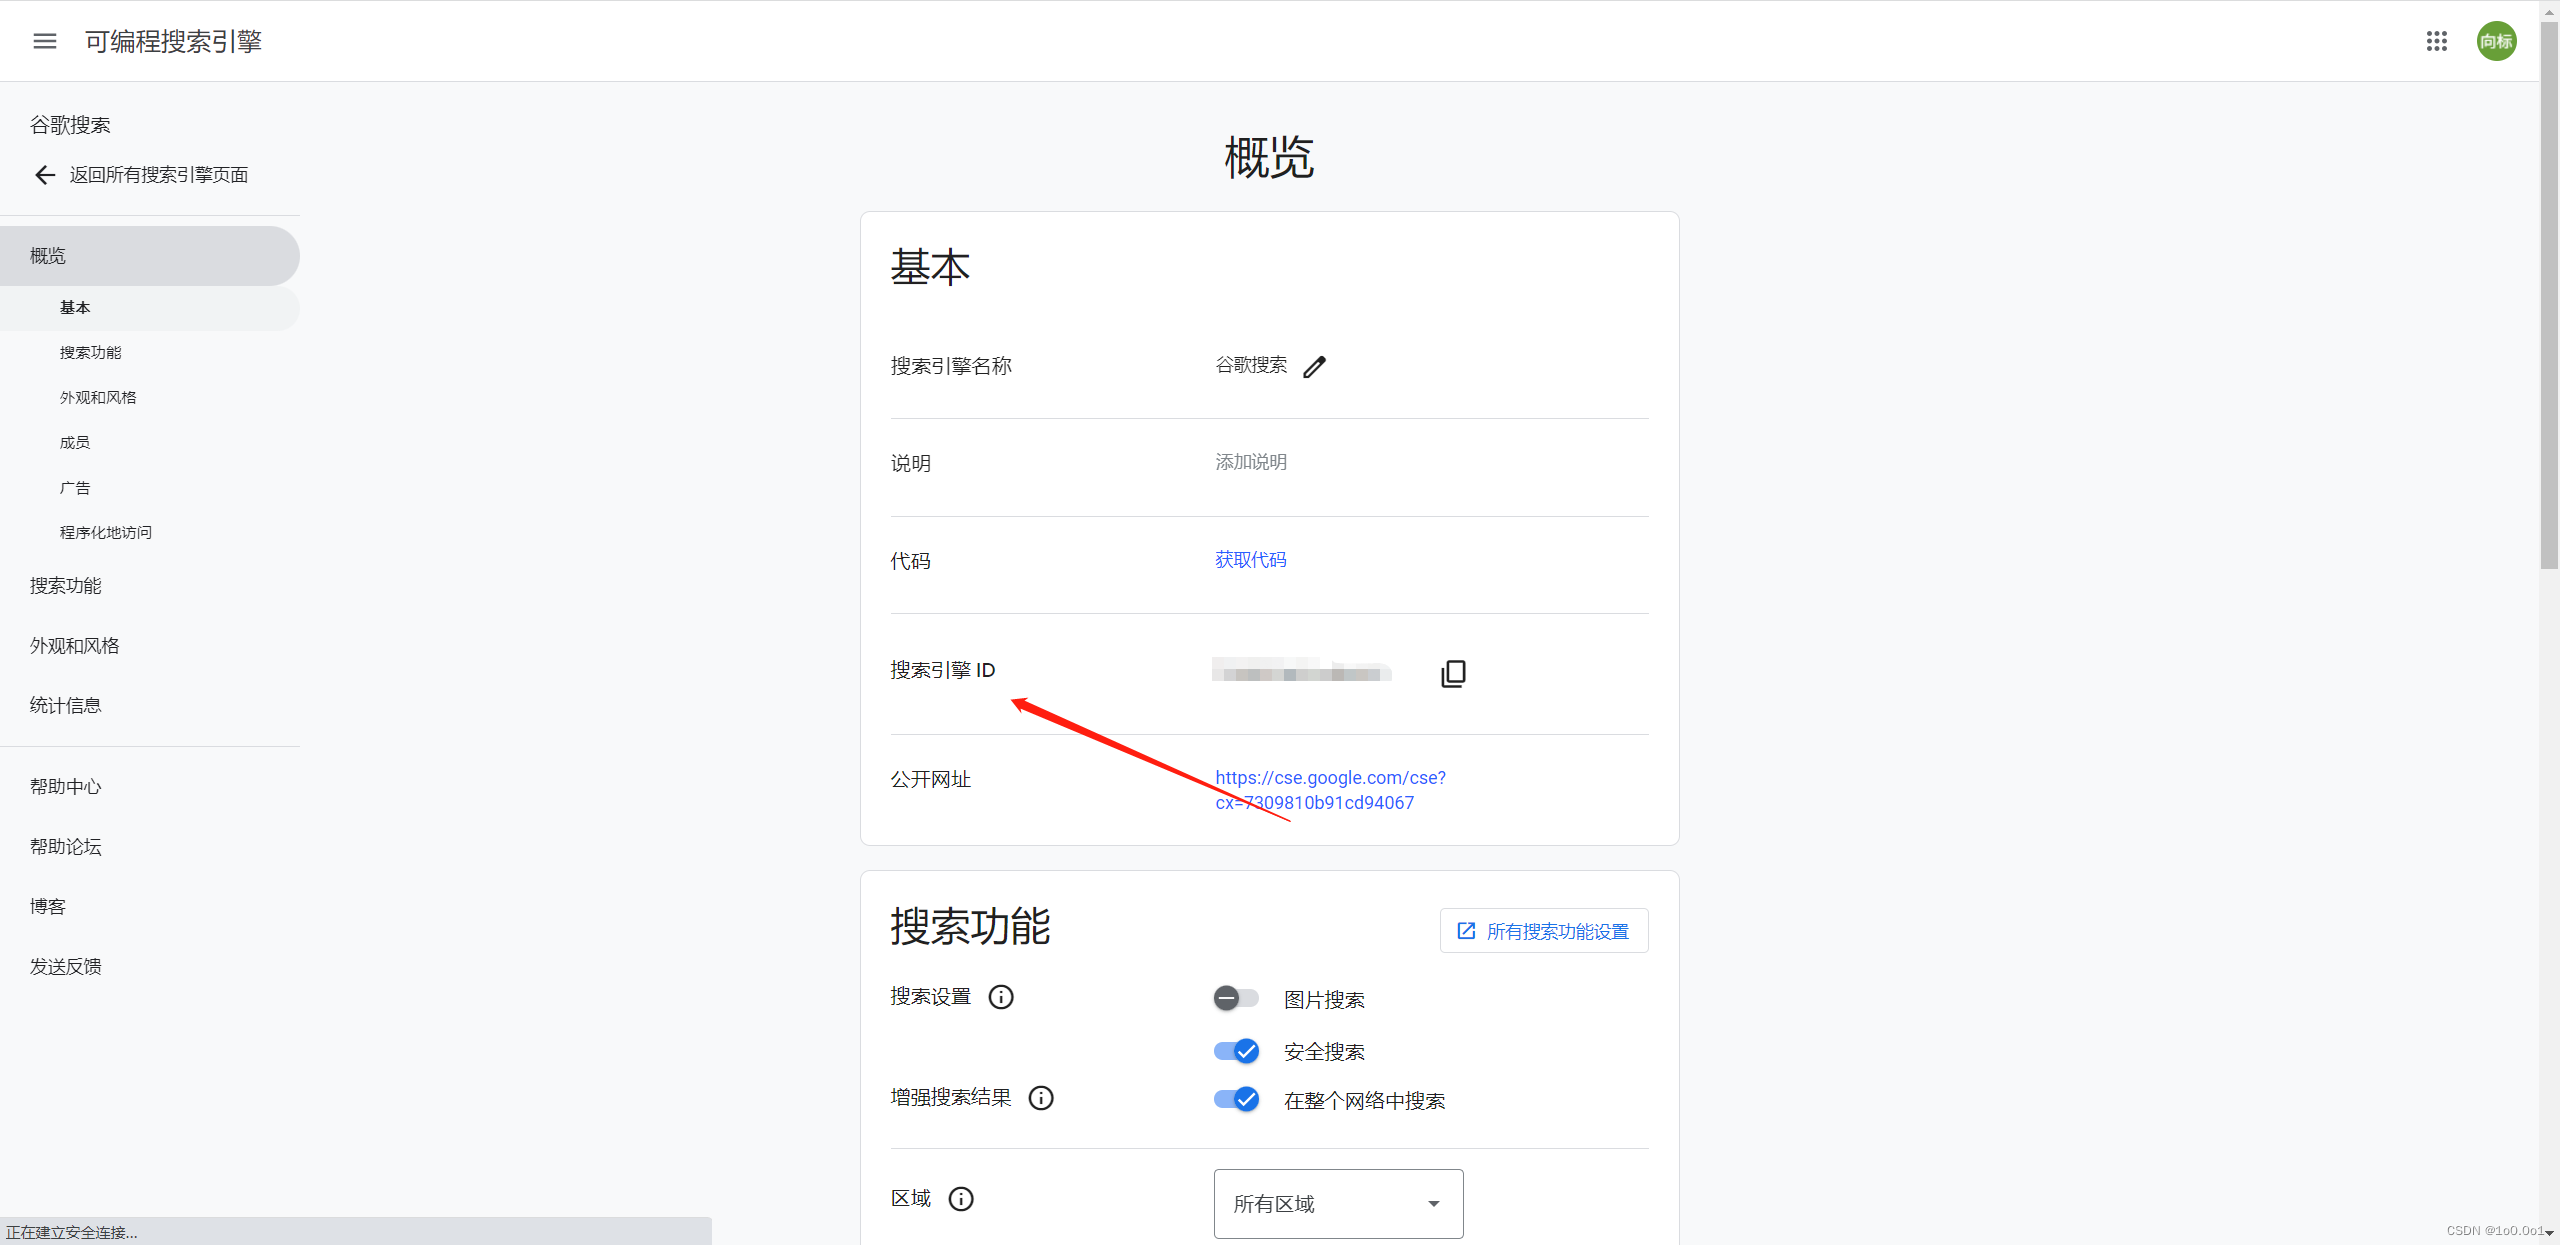Click 发送反馈 in the sidebar
The width and height of the screenshot is (2560, 1245).
66,967
